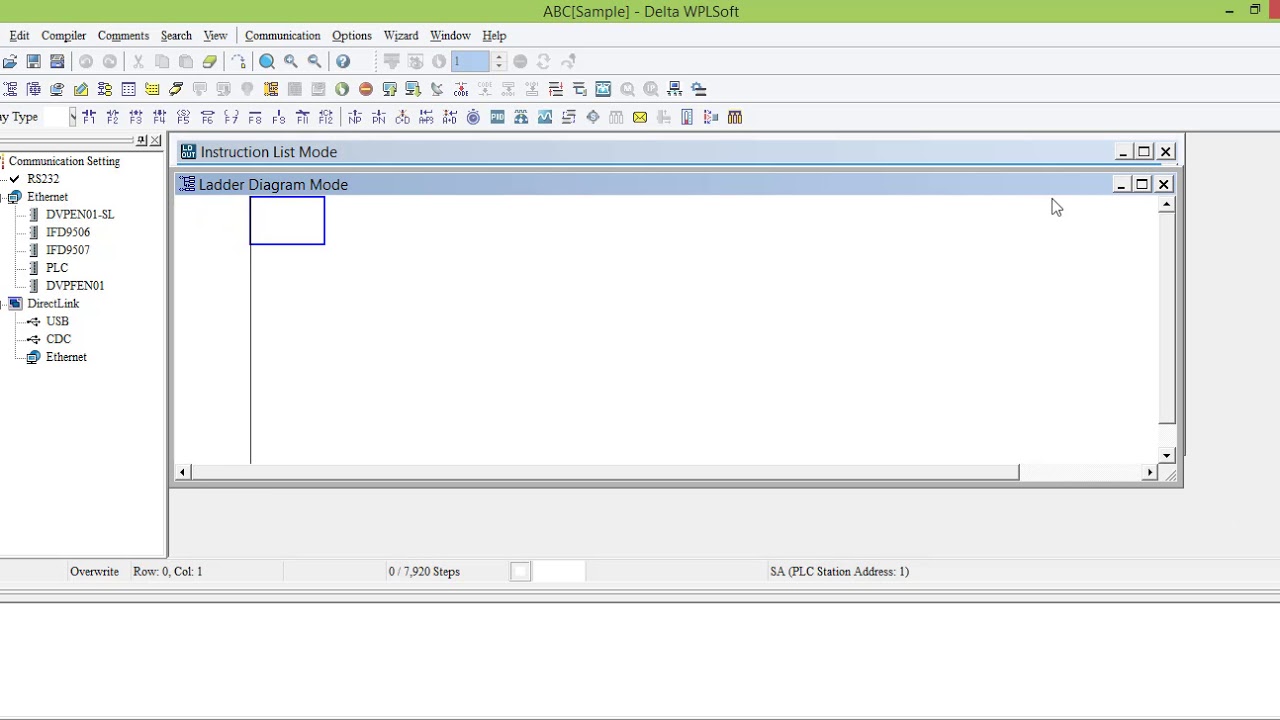Viewport: 1280px width, 720px height.
Task: Click the Stop red circle icon
Action: 366,89
